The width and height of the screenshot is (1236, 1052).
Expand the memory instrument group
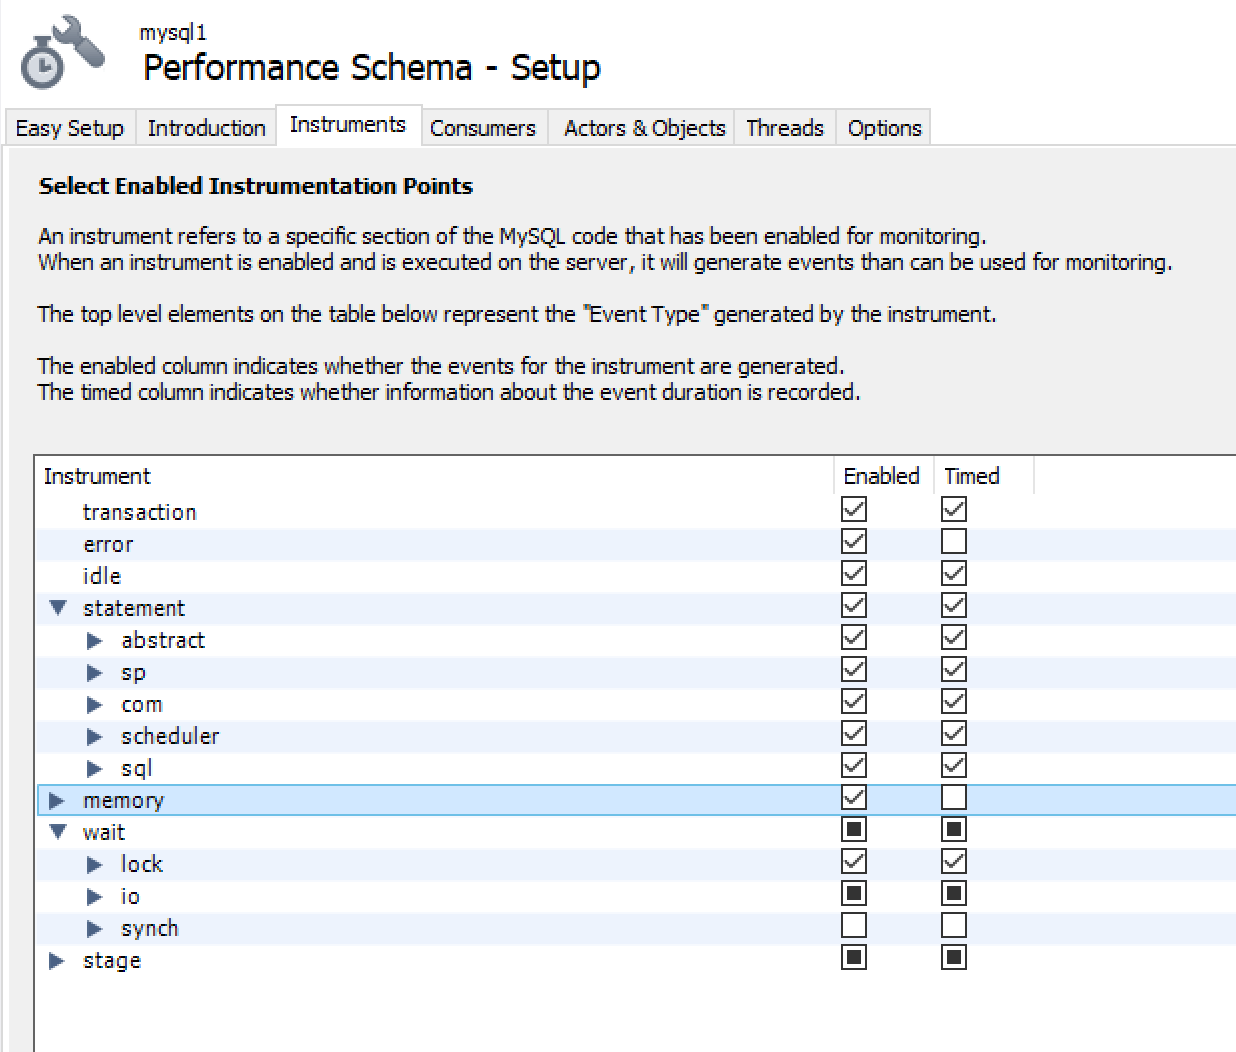[x=57, y=799]
